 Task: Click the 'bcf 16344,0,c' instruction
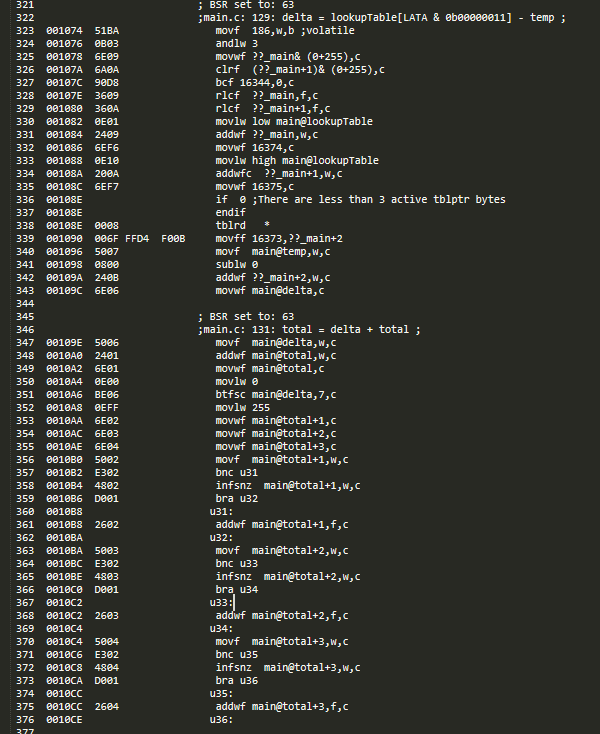tap(255, 83)
